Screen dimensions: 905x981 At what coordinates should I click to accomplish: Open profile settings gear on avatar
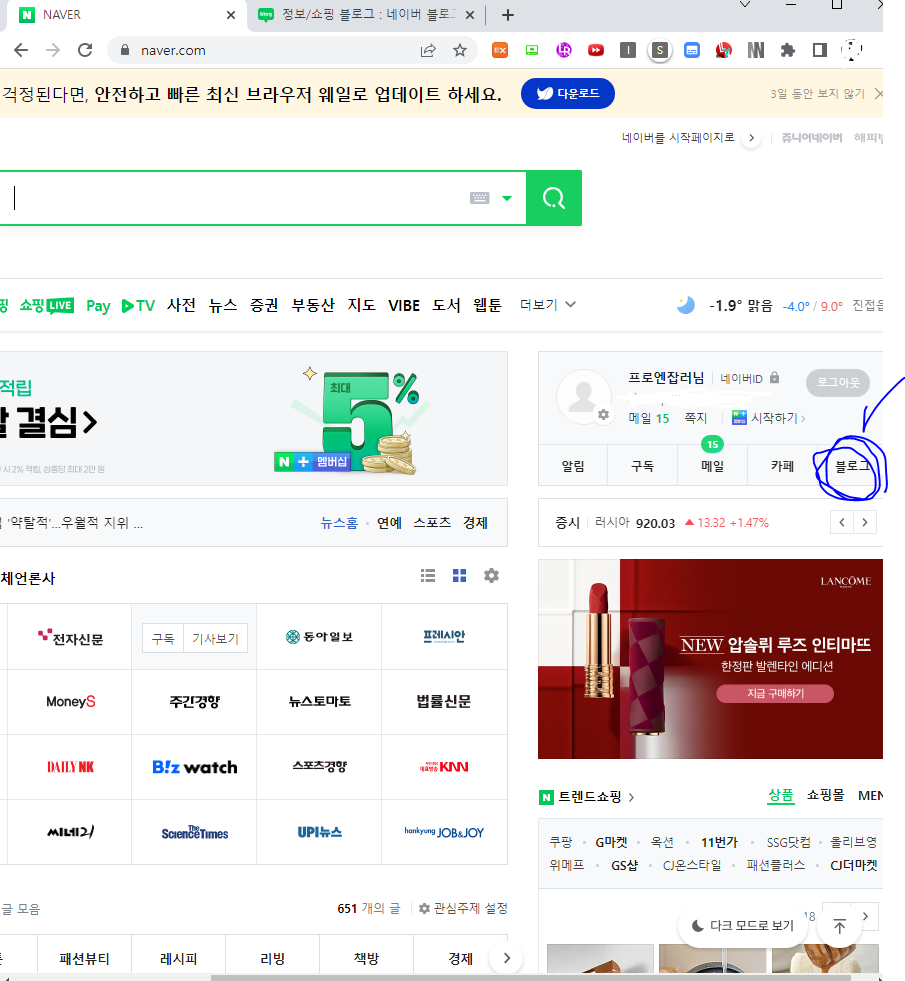(603, 415)
